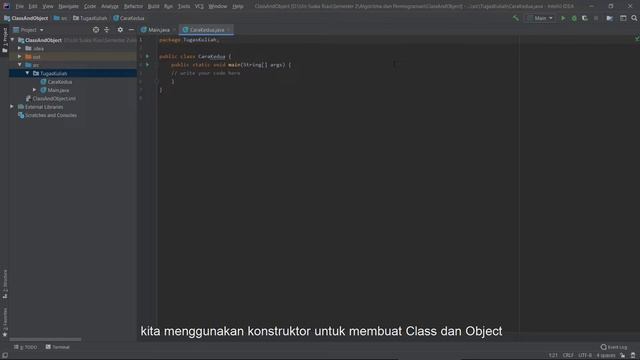
Task: Open the Structure tool window side tab
Action: [x=5, y=284]
